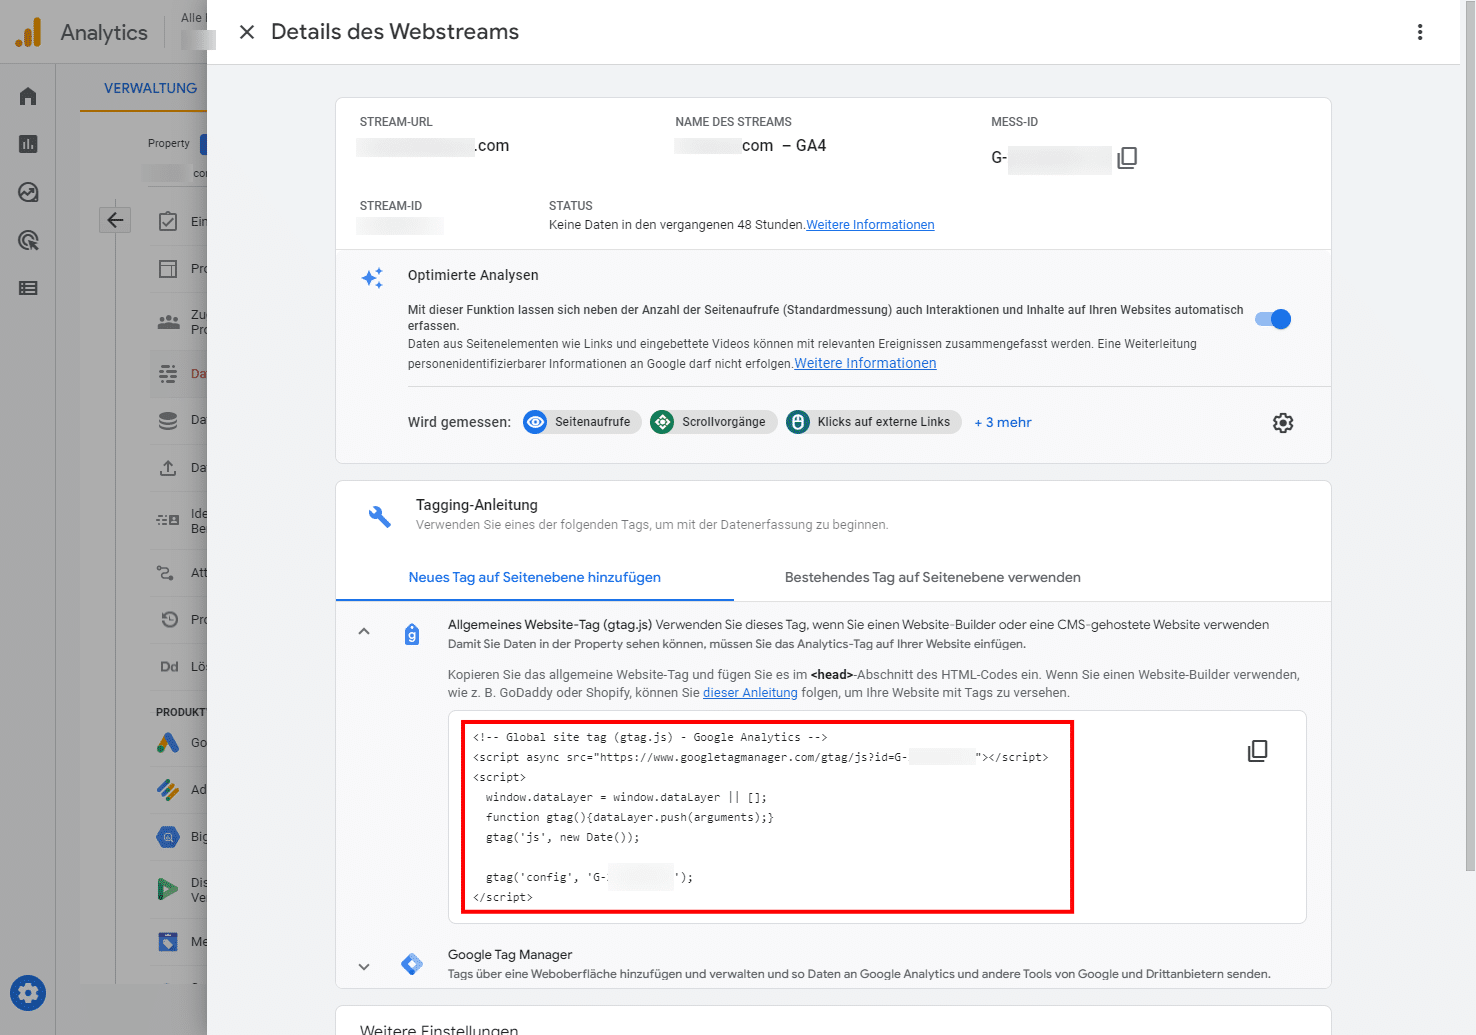Click the property settings window icon
Viewport: 1476px width, 1035px height.
pos(168,268)
